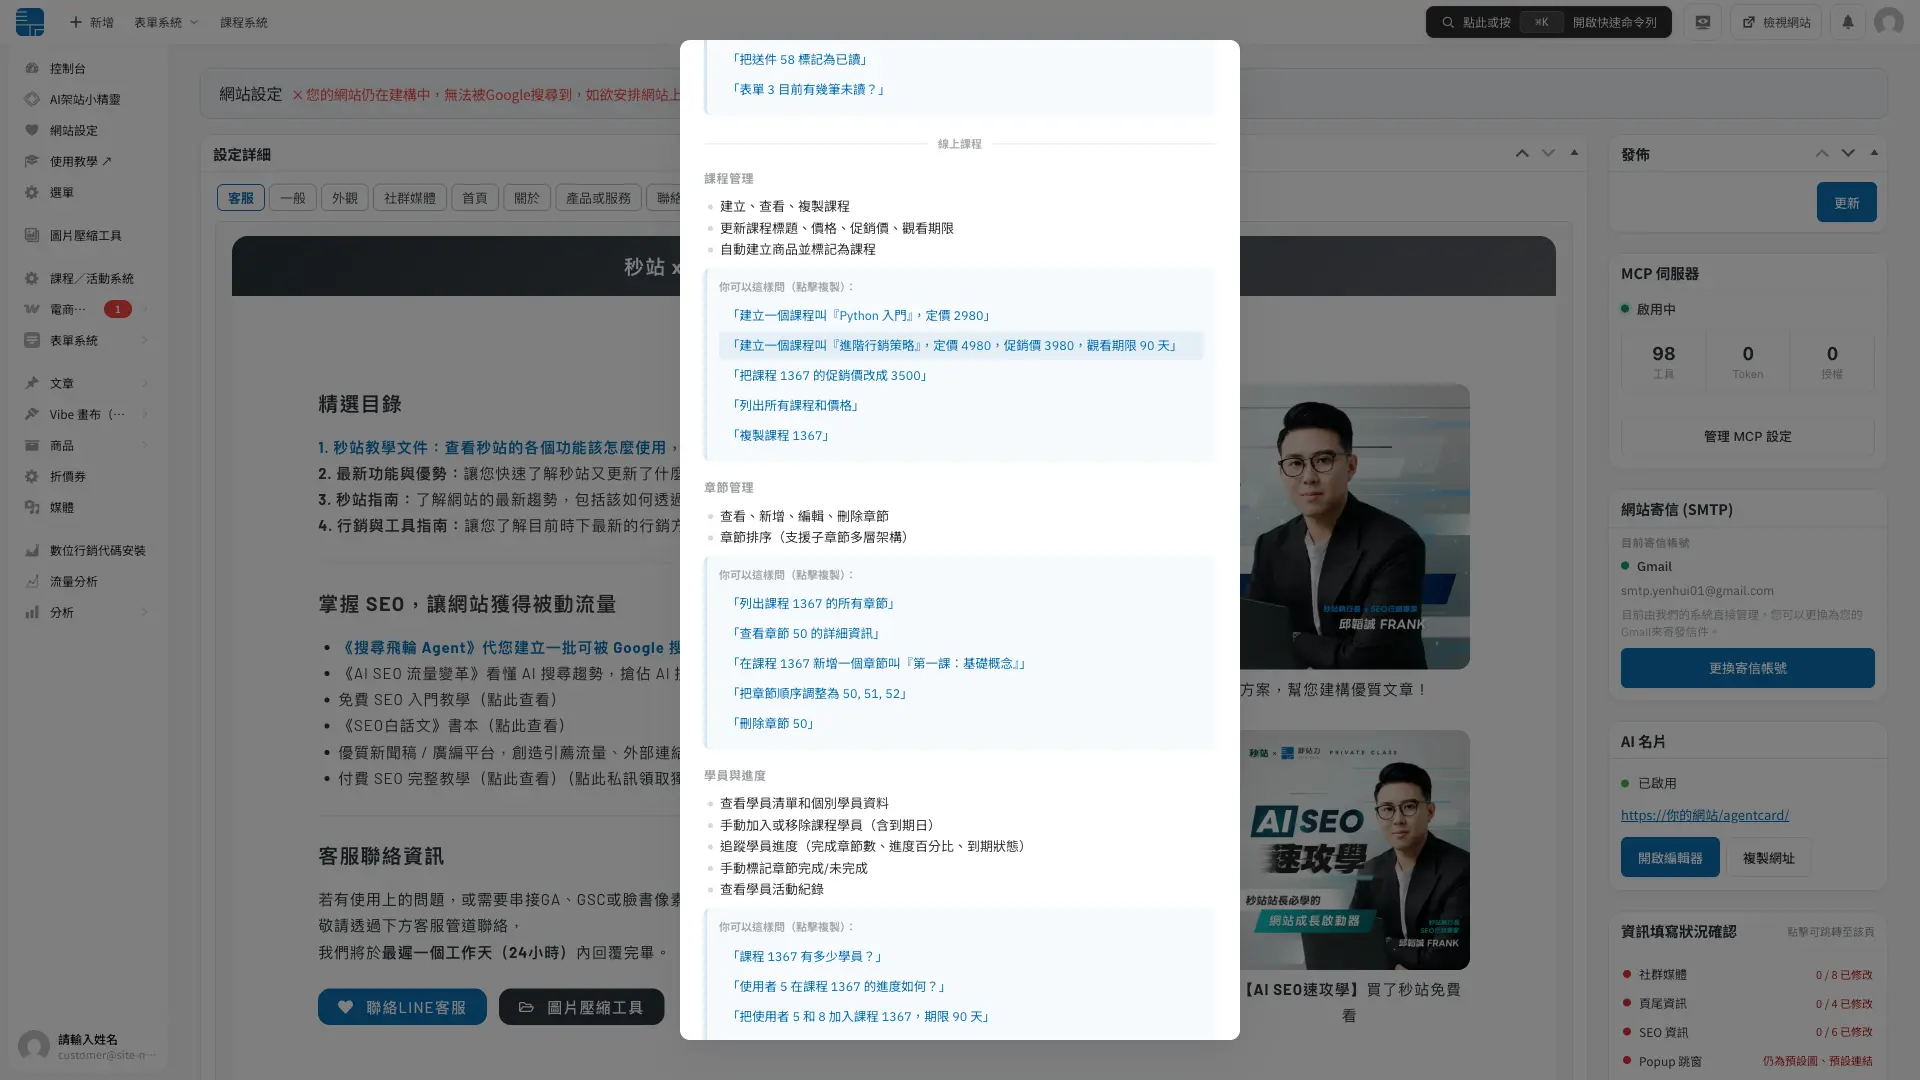Expand the 表單系統 top bar dropdown
The height and width of the screenshot is (1080, 1920).
166,22
